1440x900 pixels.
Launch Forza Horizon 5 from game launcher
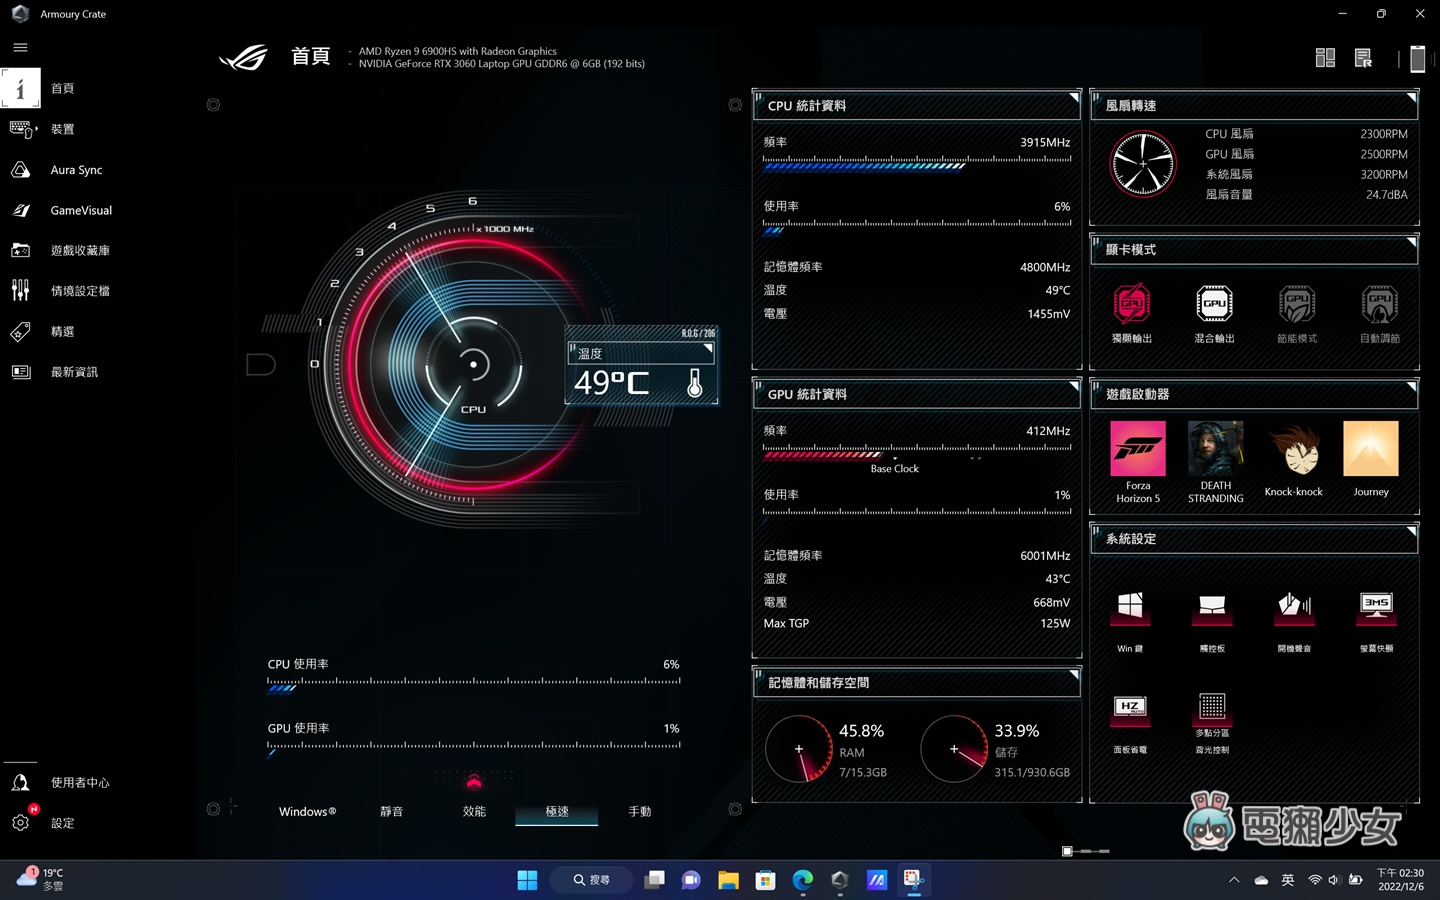[x=1138, y=450]
